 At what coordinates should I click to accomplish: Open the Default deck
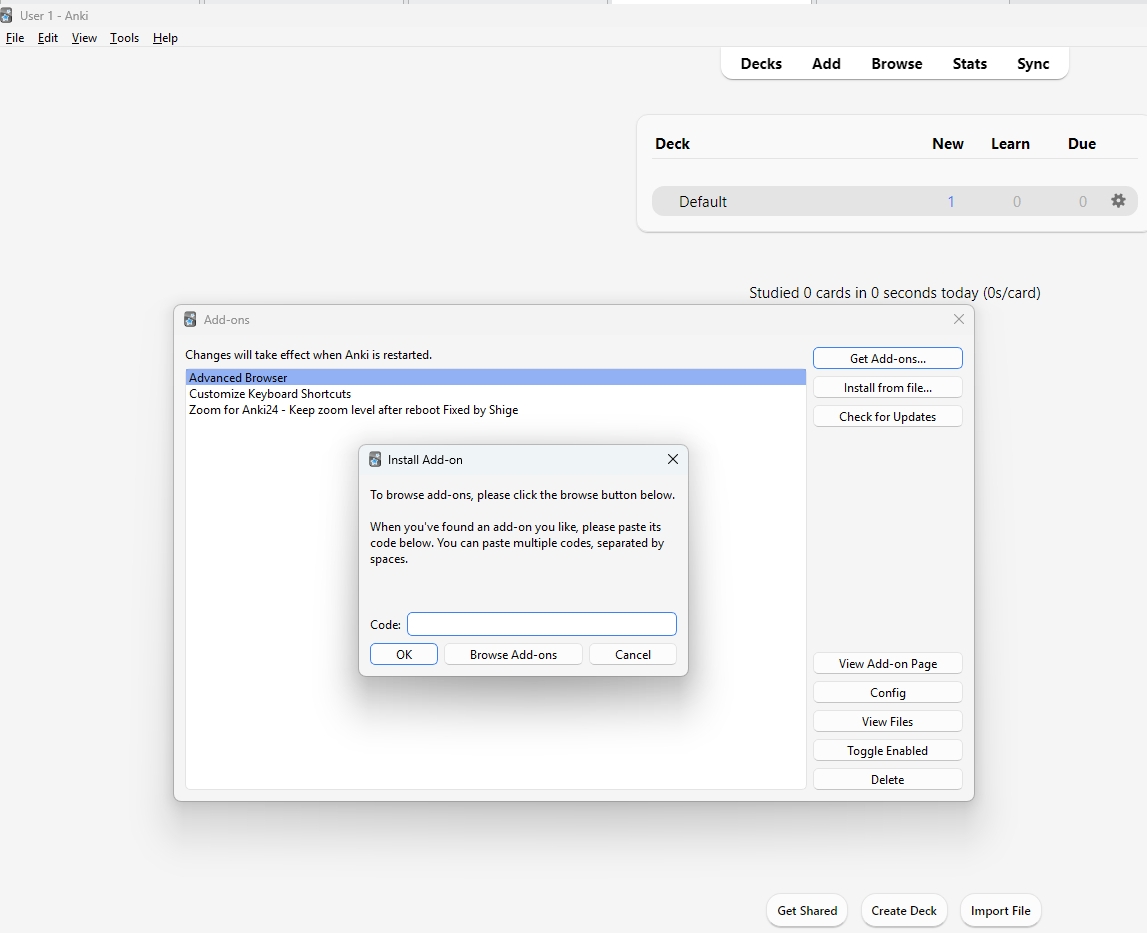pos(702,201)
